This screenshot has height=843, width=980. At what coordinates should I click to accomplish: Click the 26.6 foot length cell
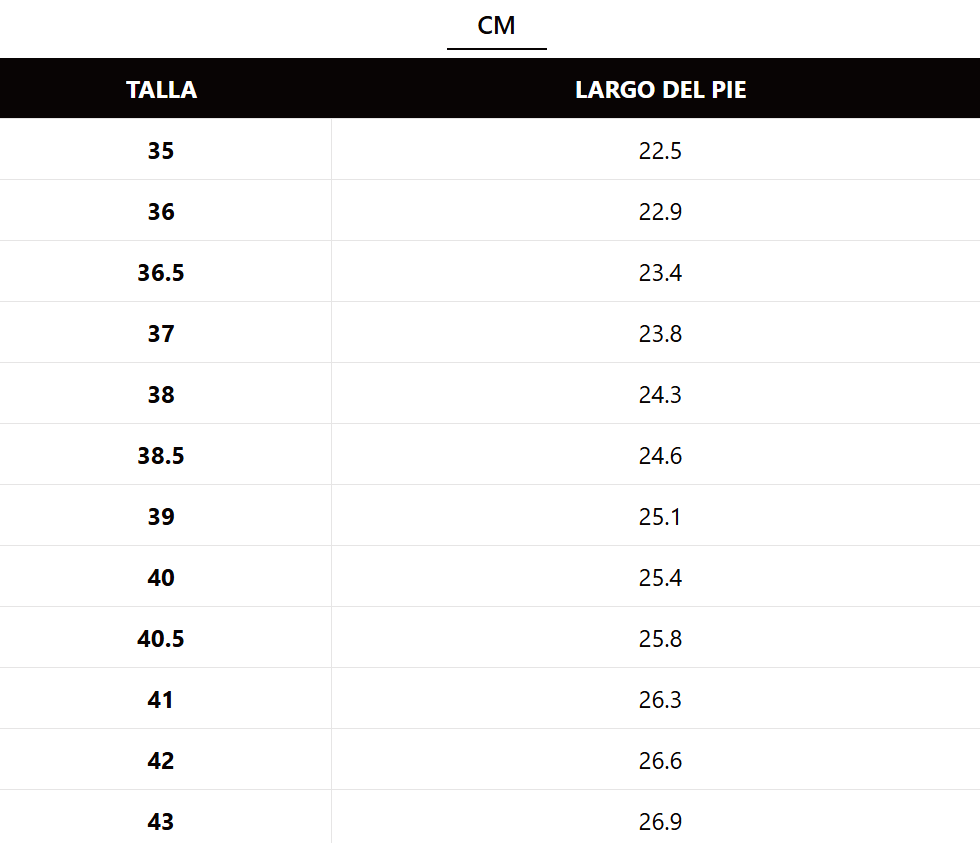pyautogui.click(x=660, y=761)
